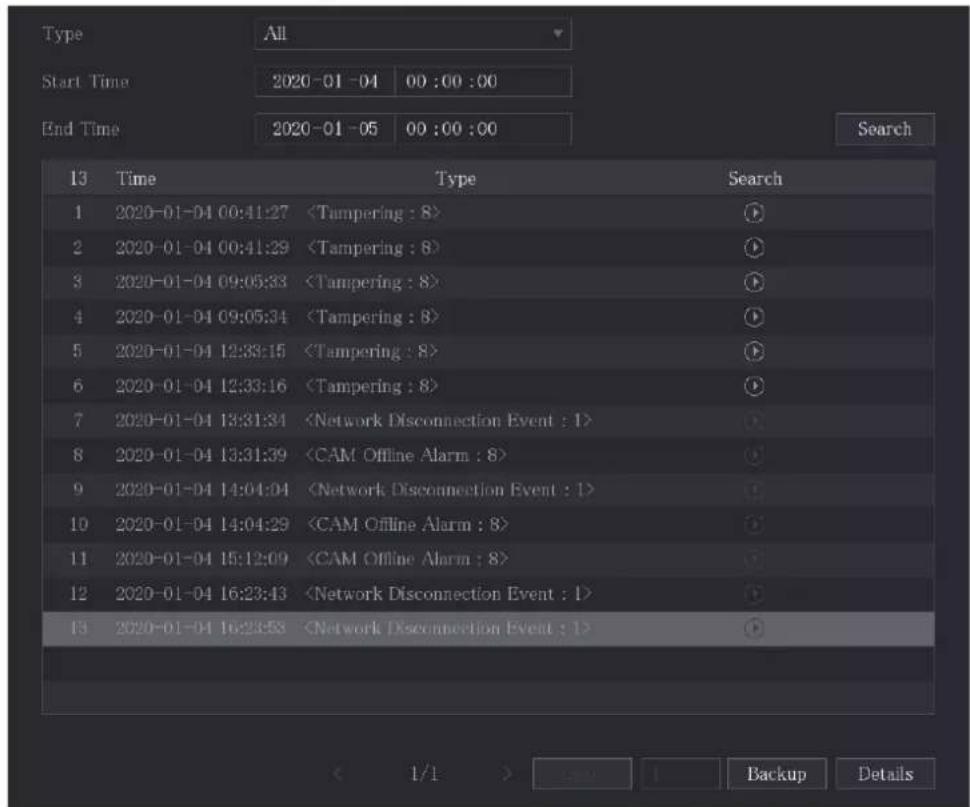
Task: Play recording for event at 09:05:34
Action: pos(753,317)
